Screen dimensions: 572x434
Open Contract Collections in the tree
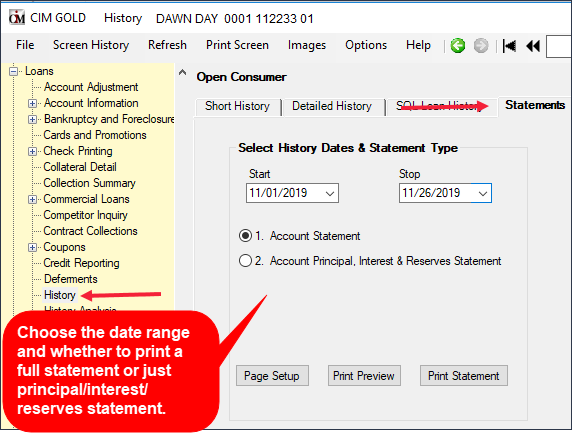coord(90,231)
